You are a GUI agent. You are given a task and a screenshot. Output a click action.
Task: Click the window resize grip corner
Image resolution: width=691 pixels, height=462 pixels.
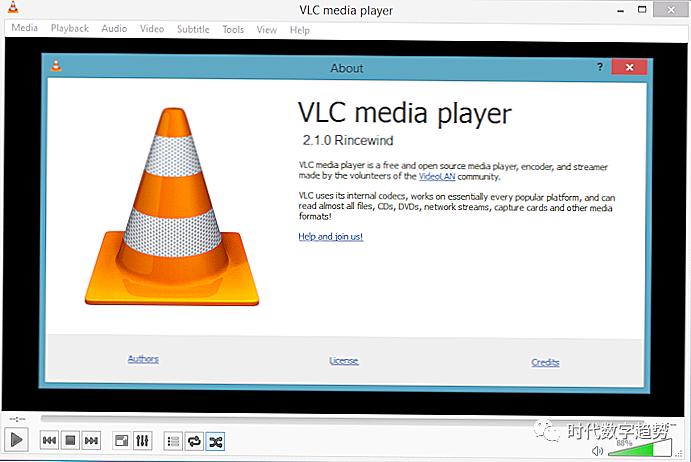pyautogui.click(x=679, y=454)
